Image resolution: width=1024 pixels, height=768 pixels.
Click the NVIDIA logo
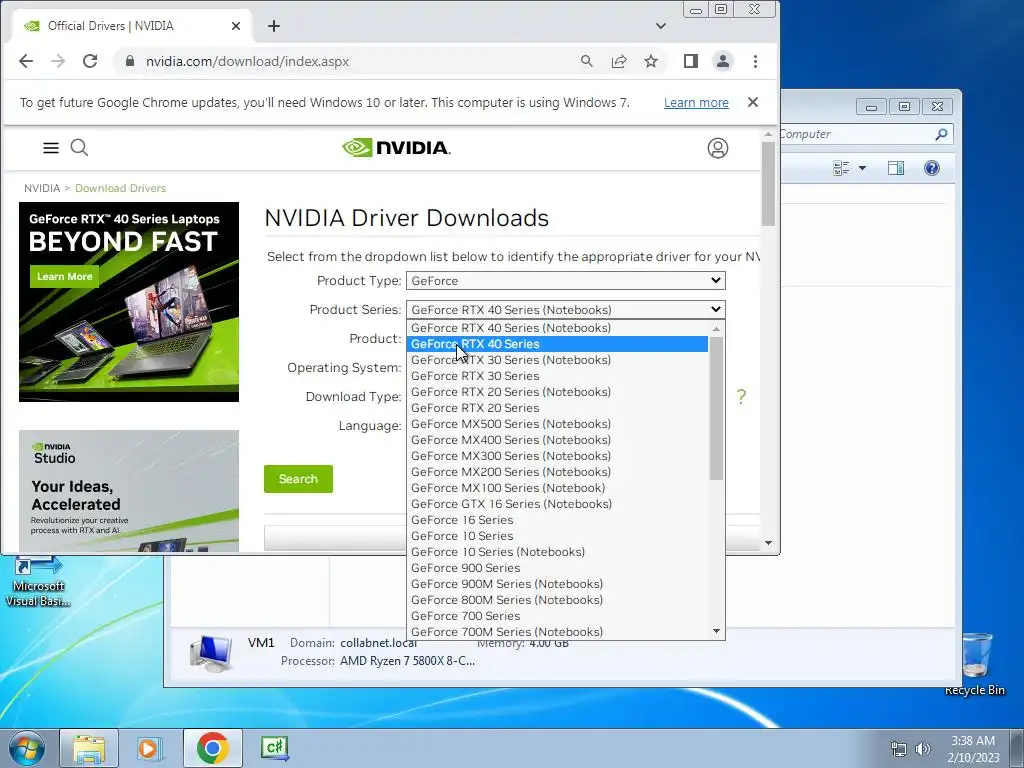[x=396, y=148]
